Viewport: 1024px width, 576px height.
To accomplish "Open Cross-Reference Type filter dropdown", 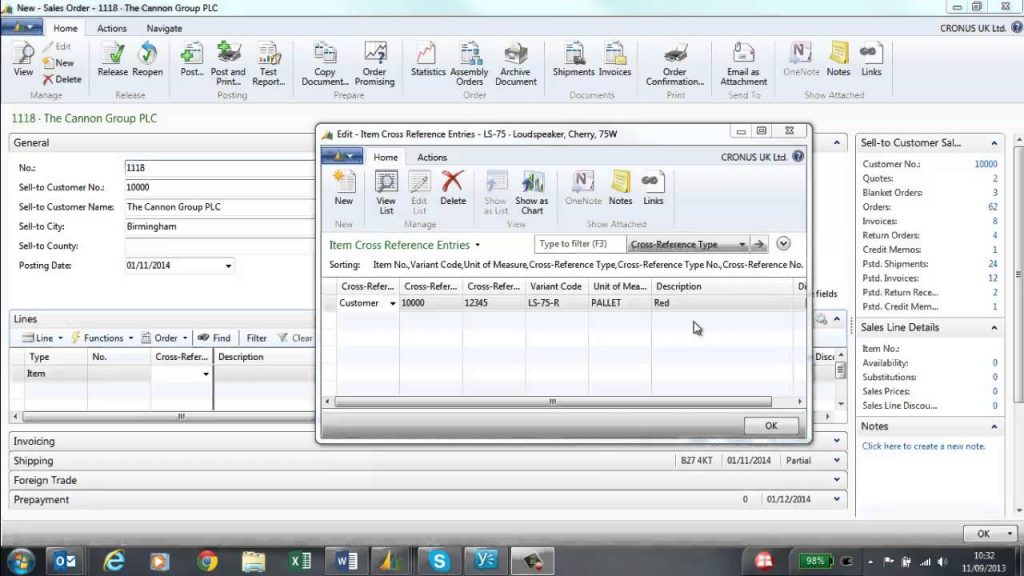I will 742,244.
